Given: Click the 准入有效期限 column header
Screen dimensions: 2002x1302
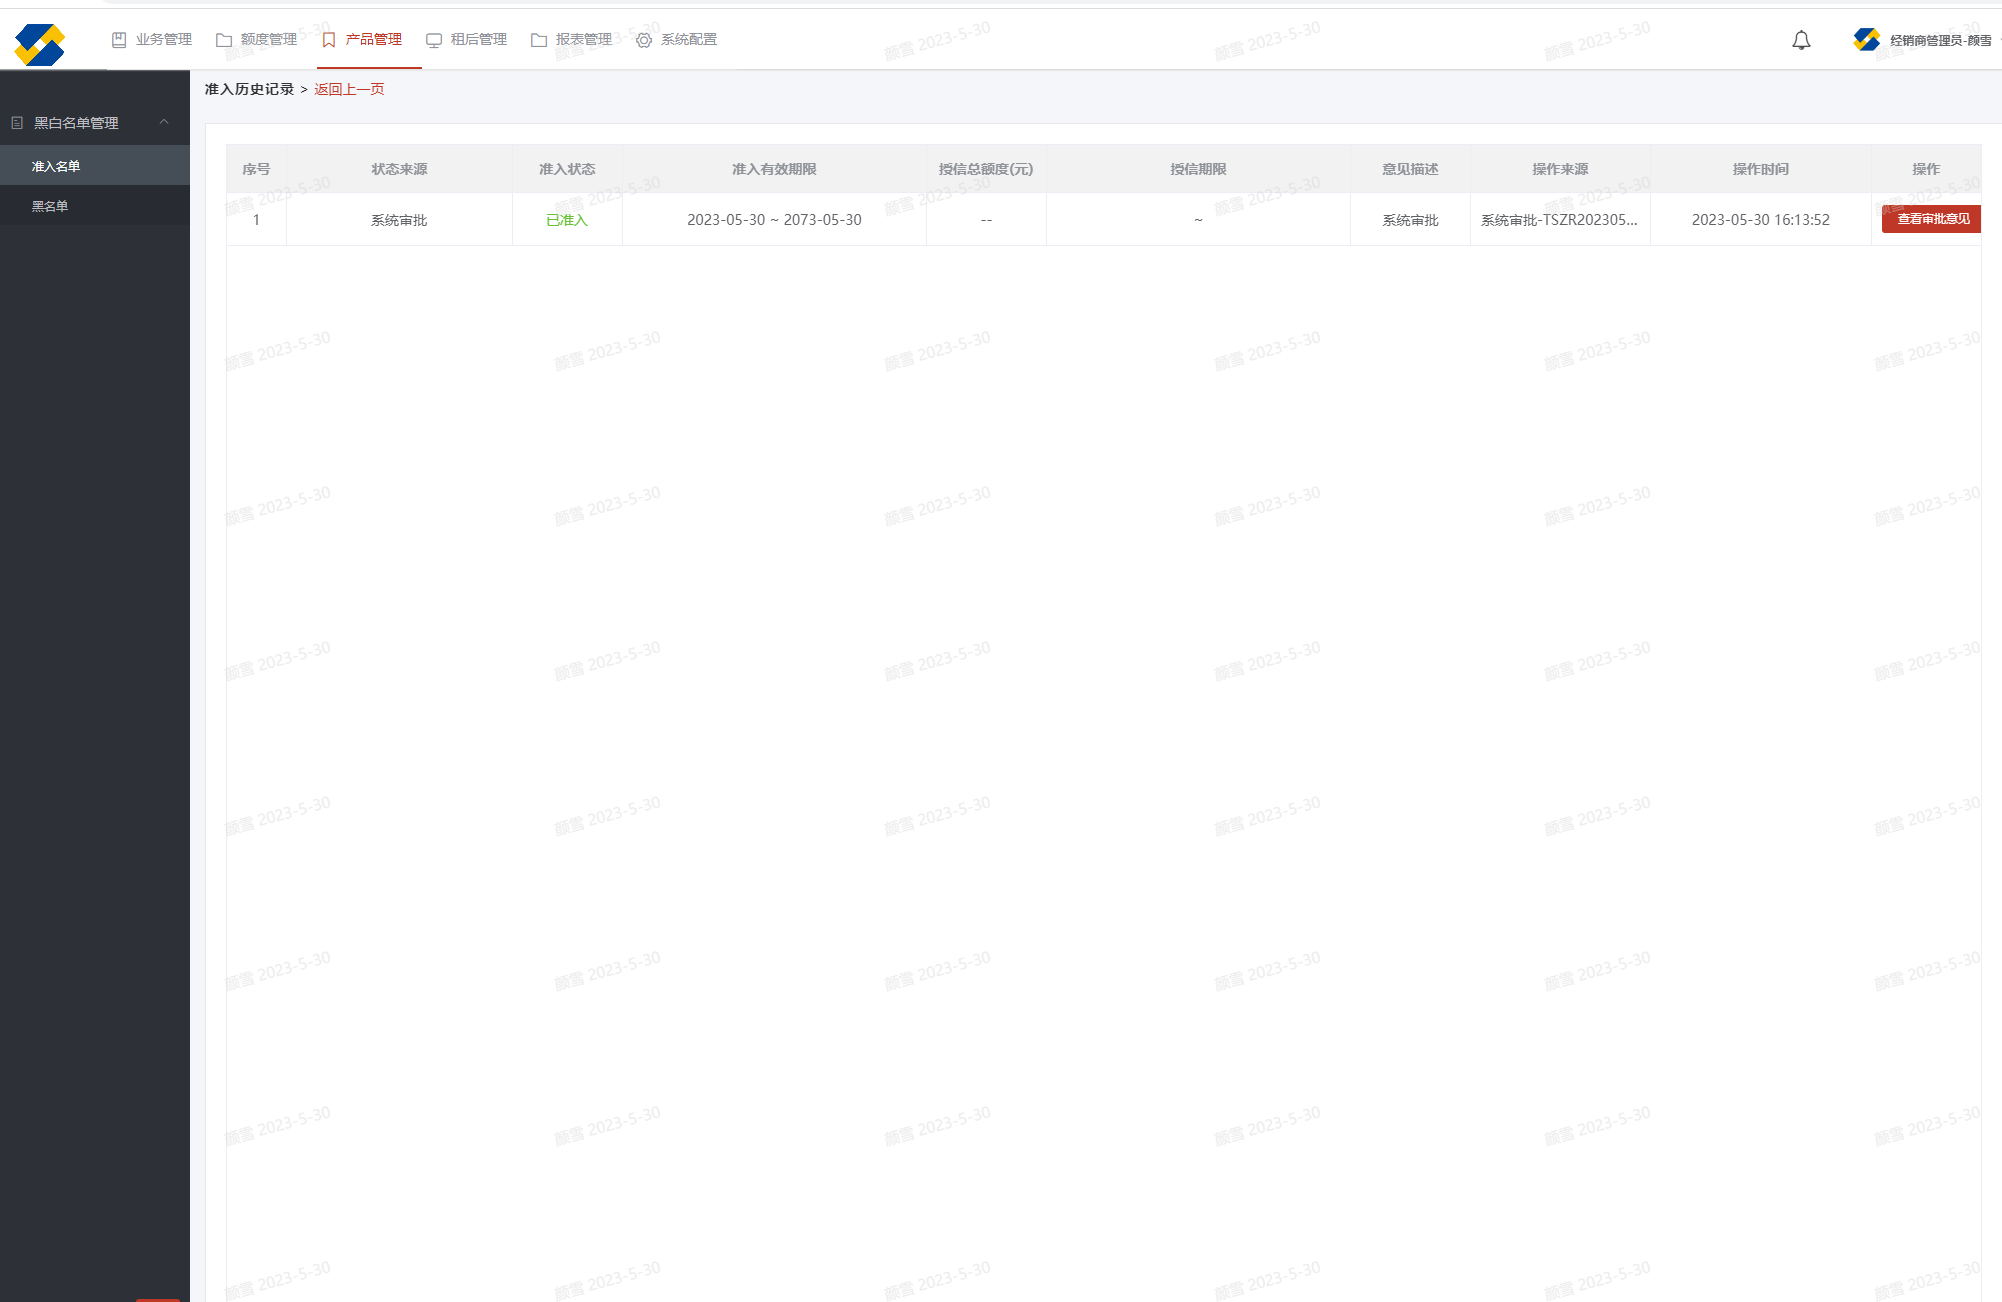Looking at the screenshot, I should (x=774, y=169).
